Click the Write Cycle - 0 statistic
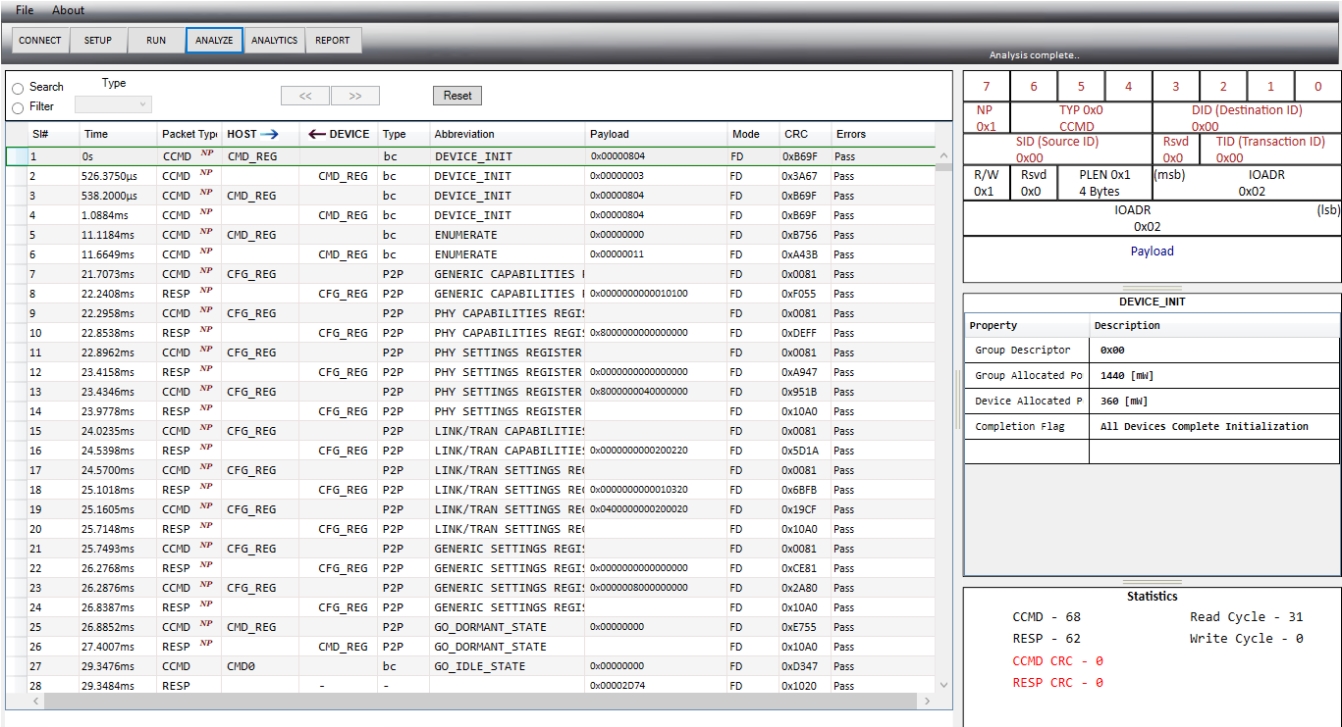 click(x=1246, y=639)
